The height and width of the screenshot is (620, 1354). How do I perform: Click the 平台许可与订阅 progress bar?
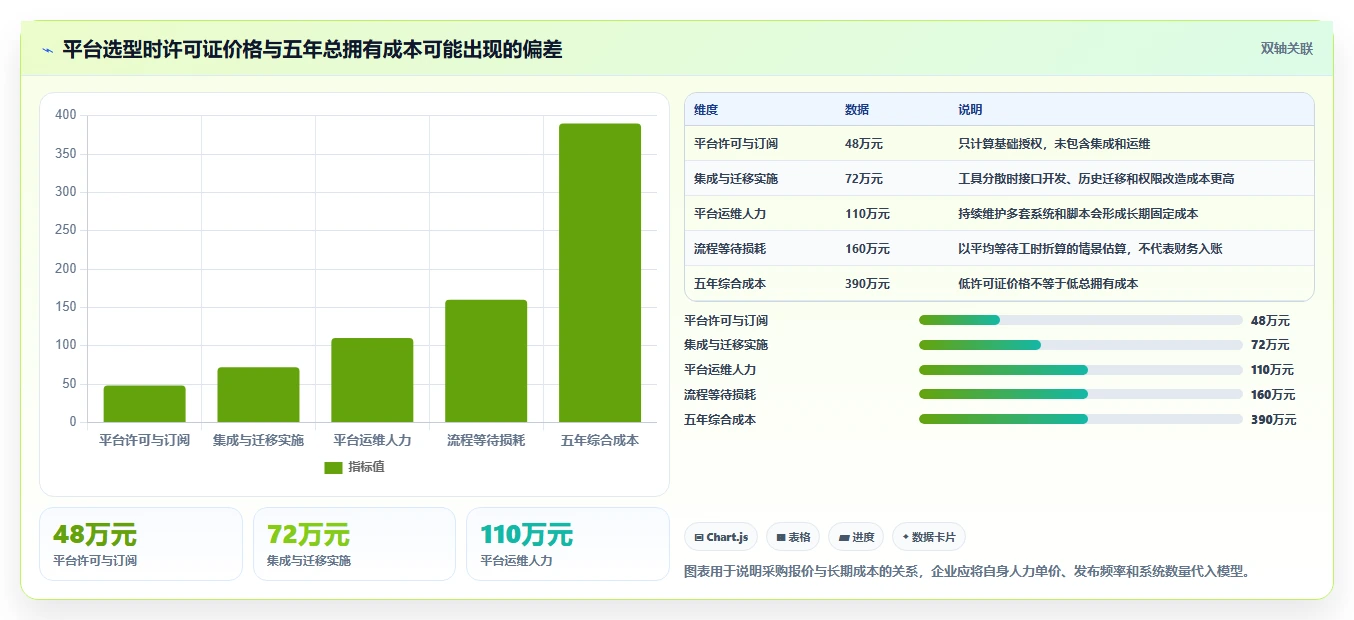coord(1081,320)
